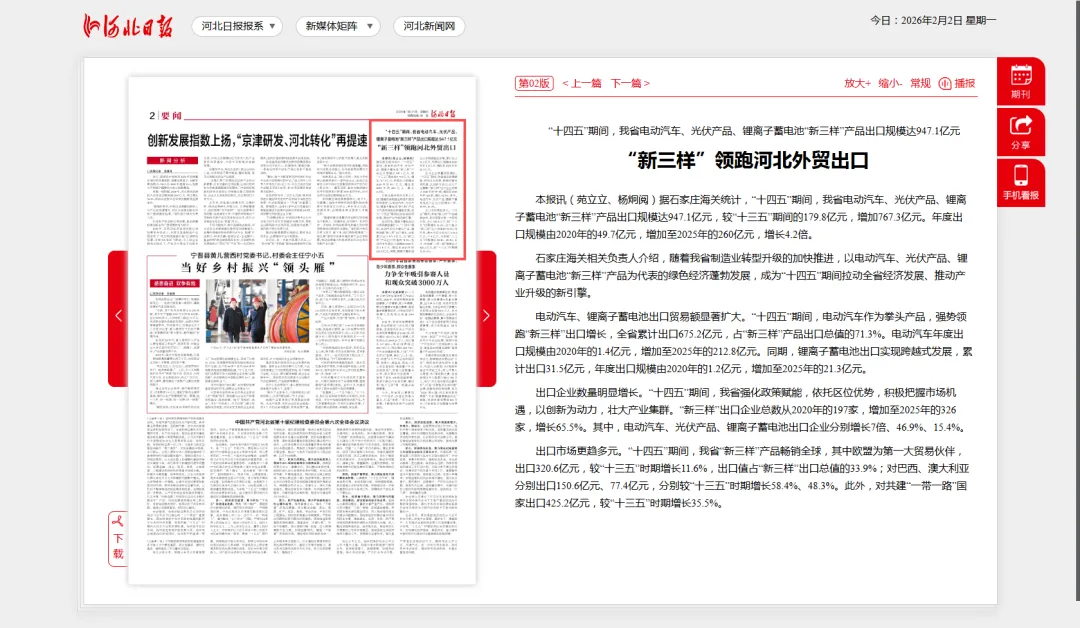1080x628 pixels.
Task: Select highlighted 新三样 article on page thumbnail
Action: [418, 190]
